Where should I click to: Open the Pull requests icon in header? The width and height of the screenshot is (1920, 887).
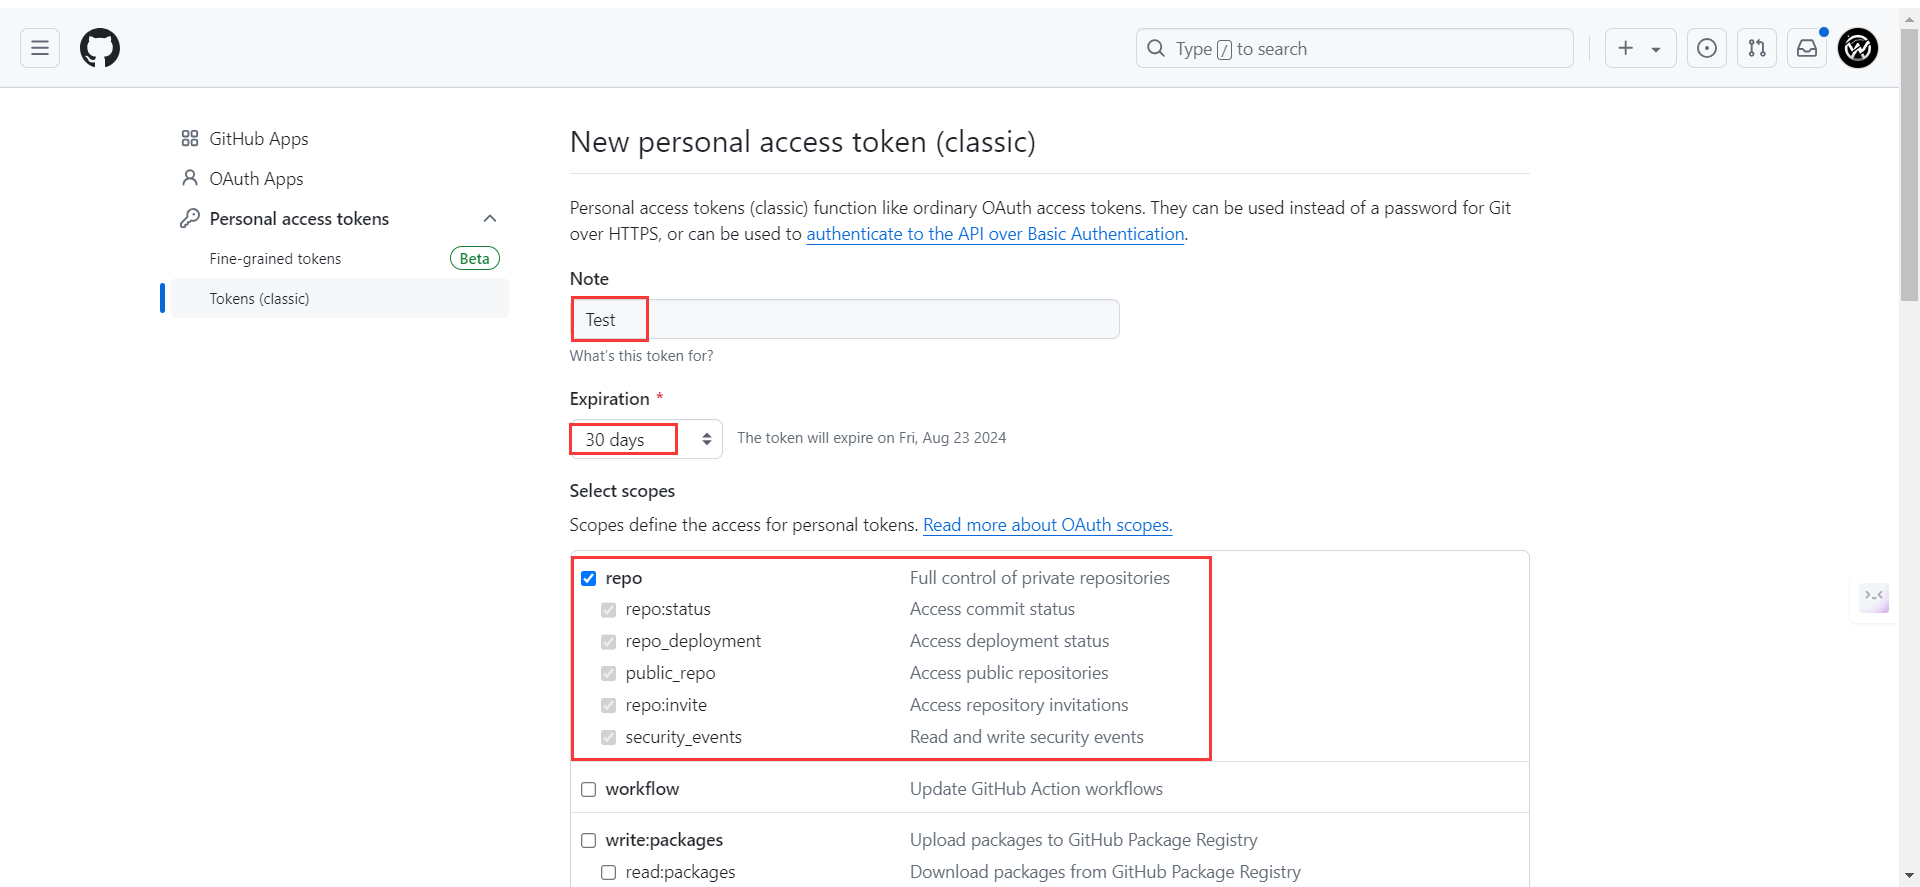pyautogui.click(x=1757, y=48)
